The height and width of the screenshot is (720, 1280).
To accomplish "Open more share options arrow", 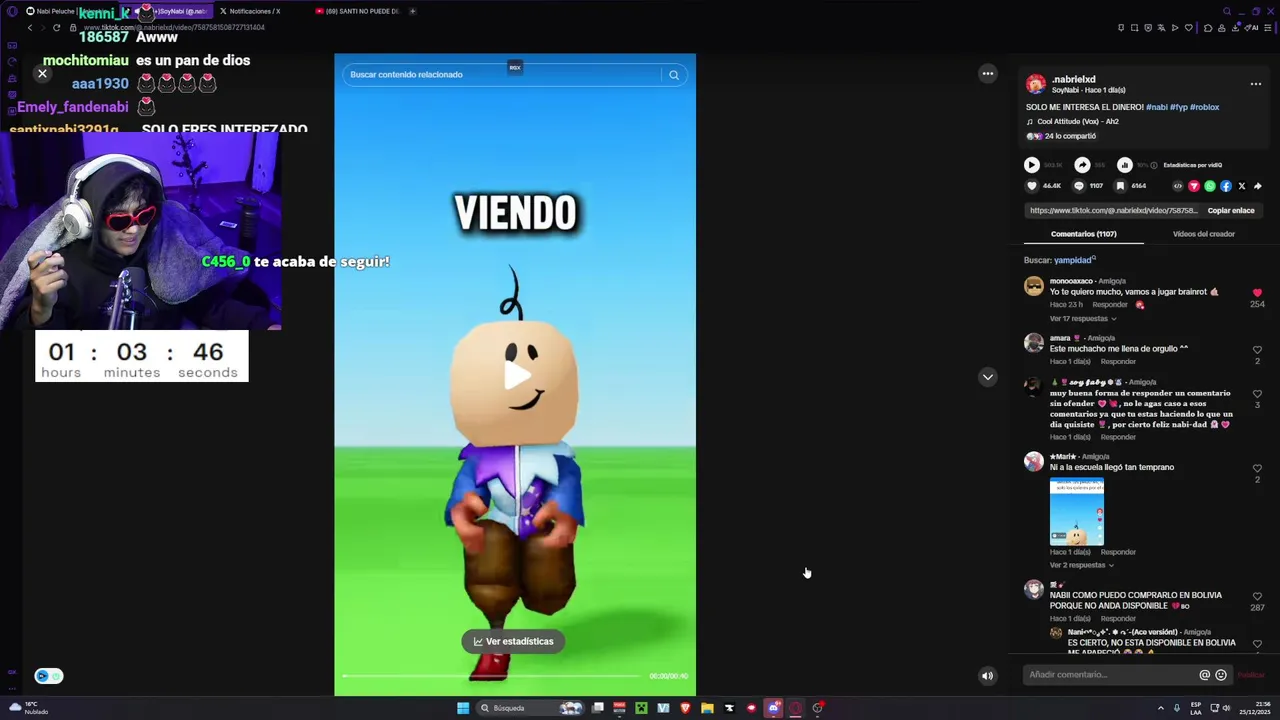I will click(1258, 186).
